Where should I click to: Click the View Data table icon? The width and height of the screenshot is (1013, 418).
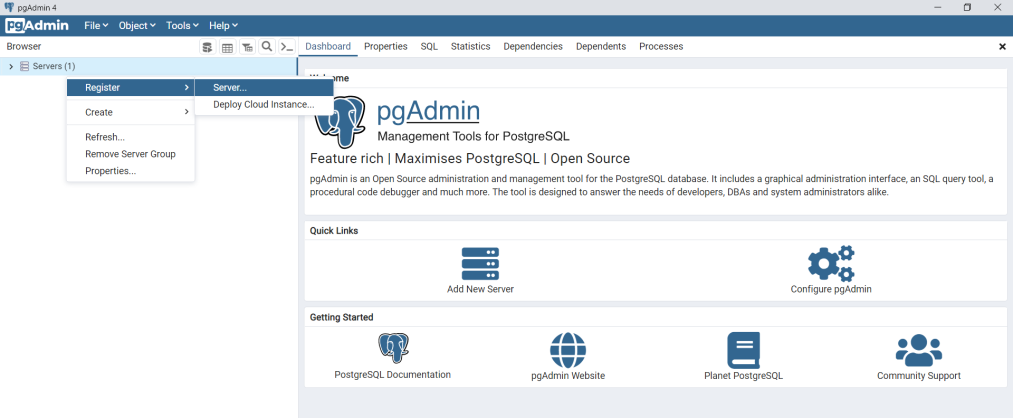click(x=227, y=47)
